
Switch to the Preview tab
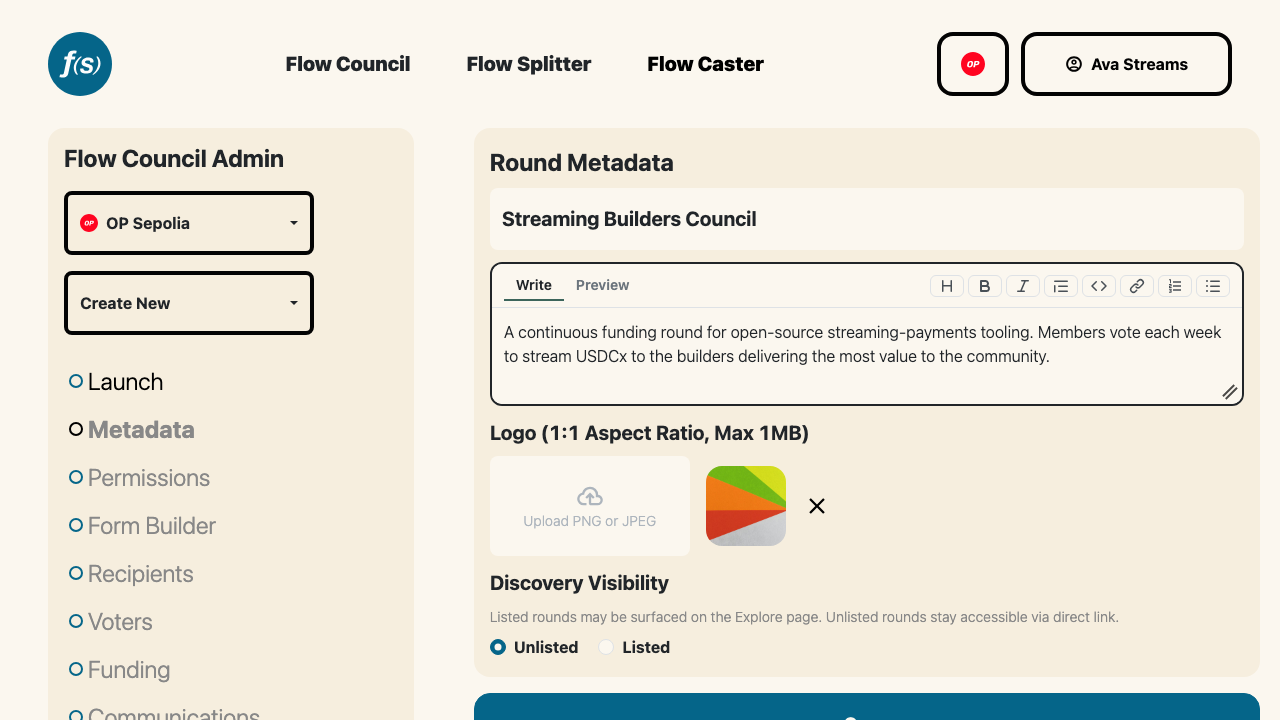click(603, 285)
